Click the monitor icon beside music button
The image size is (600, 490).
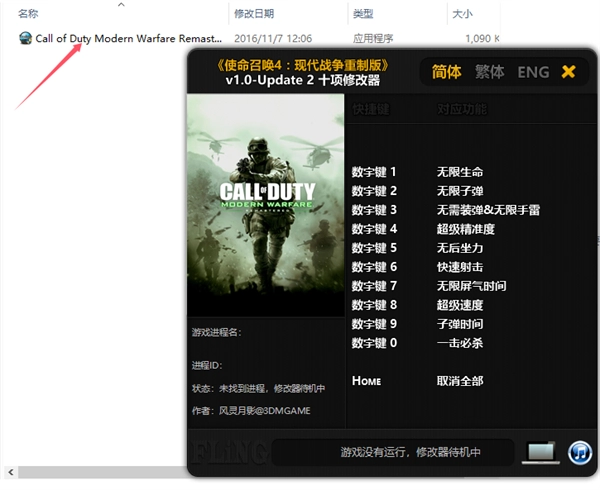click(541, 452)
